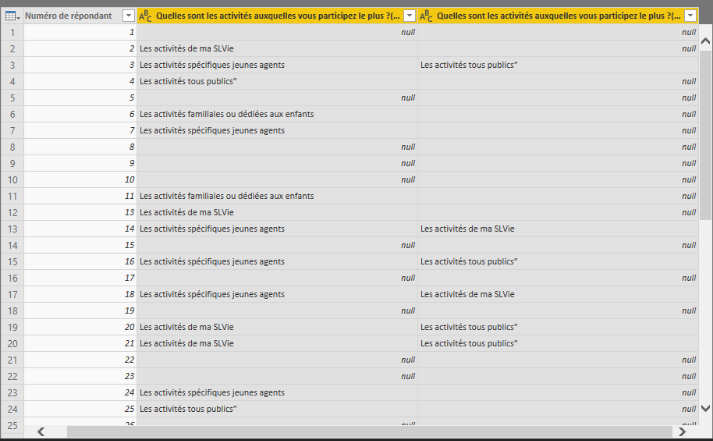Click 'Les activités tous publics' in second column, respondent 16
Screen dimensions: 713x441
tap(469, 261)
